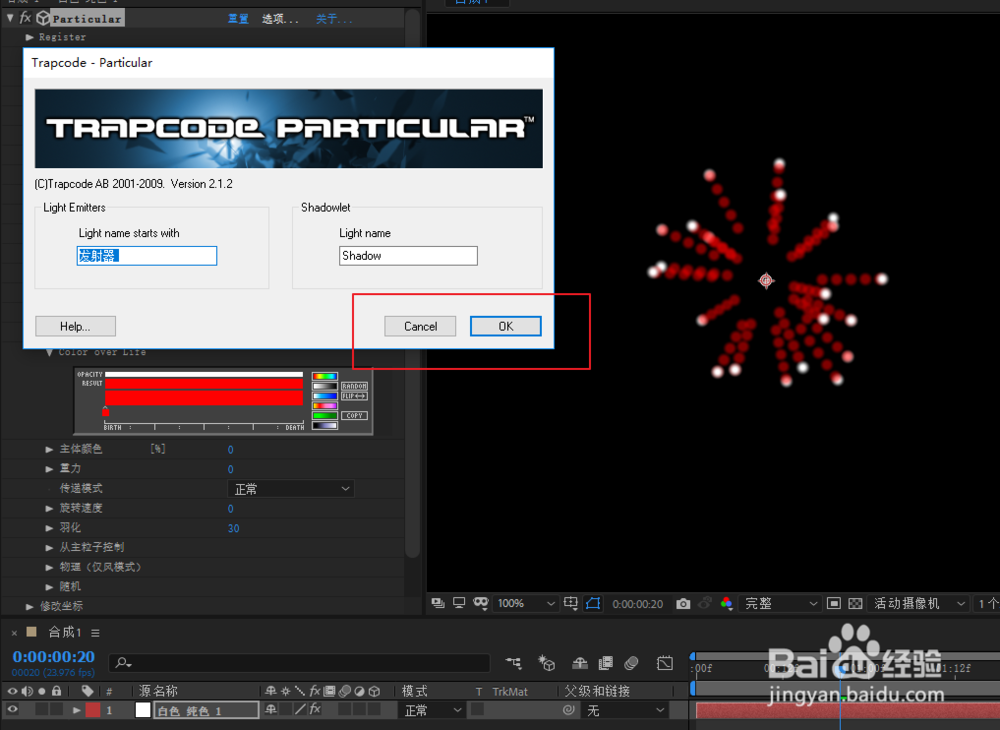Click the red label color of layer 1
The height and width of the screenshot is (730, 1000).
[93, 710]
